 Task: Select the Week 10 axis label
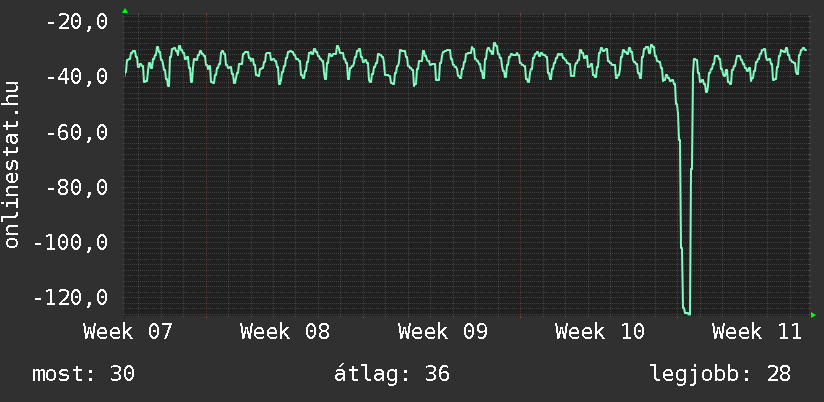[600, 332]
